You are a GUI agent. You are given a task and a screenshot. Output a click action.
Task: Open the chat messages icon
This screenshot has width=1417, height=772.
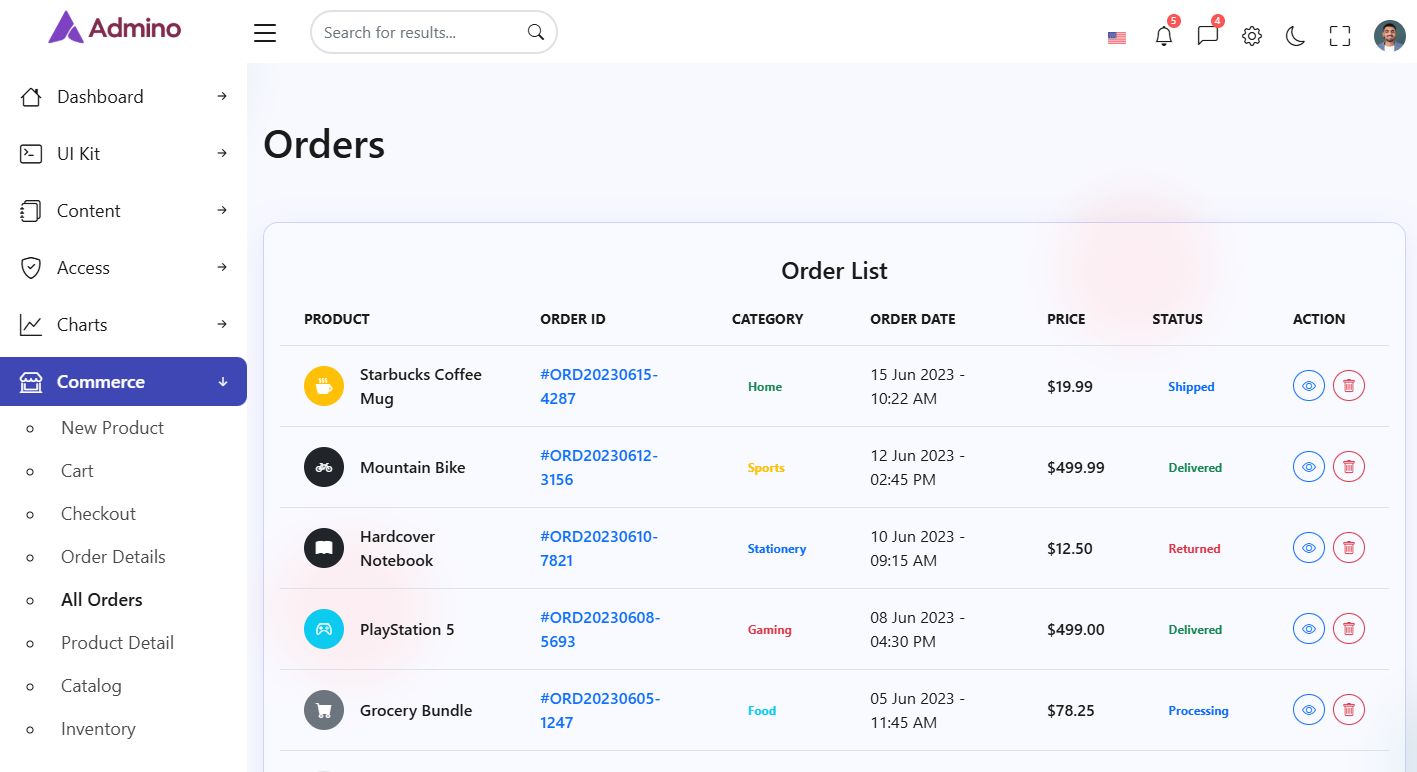(x=1207, y=37)
